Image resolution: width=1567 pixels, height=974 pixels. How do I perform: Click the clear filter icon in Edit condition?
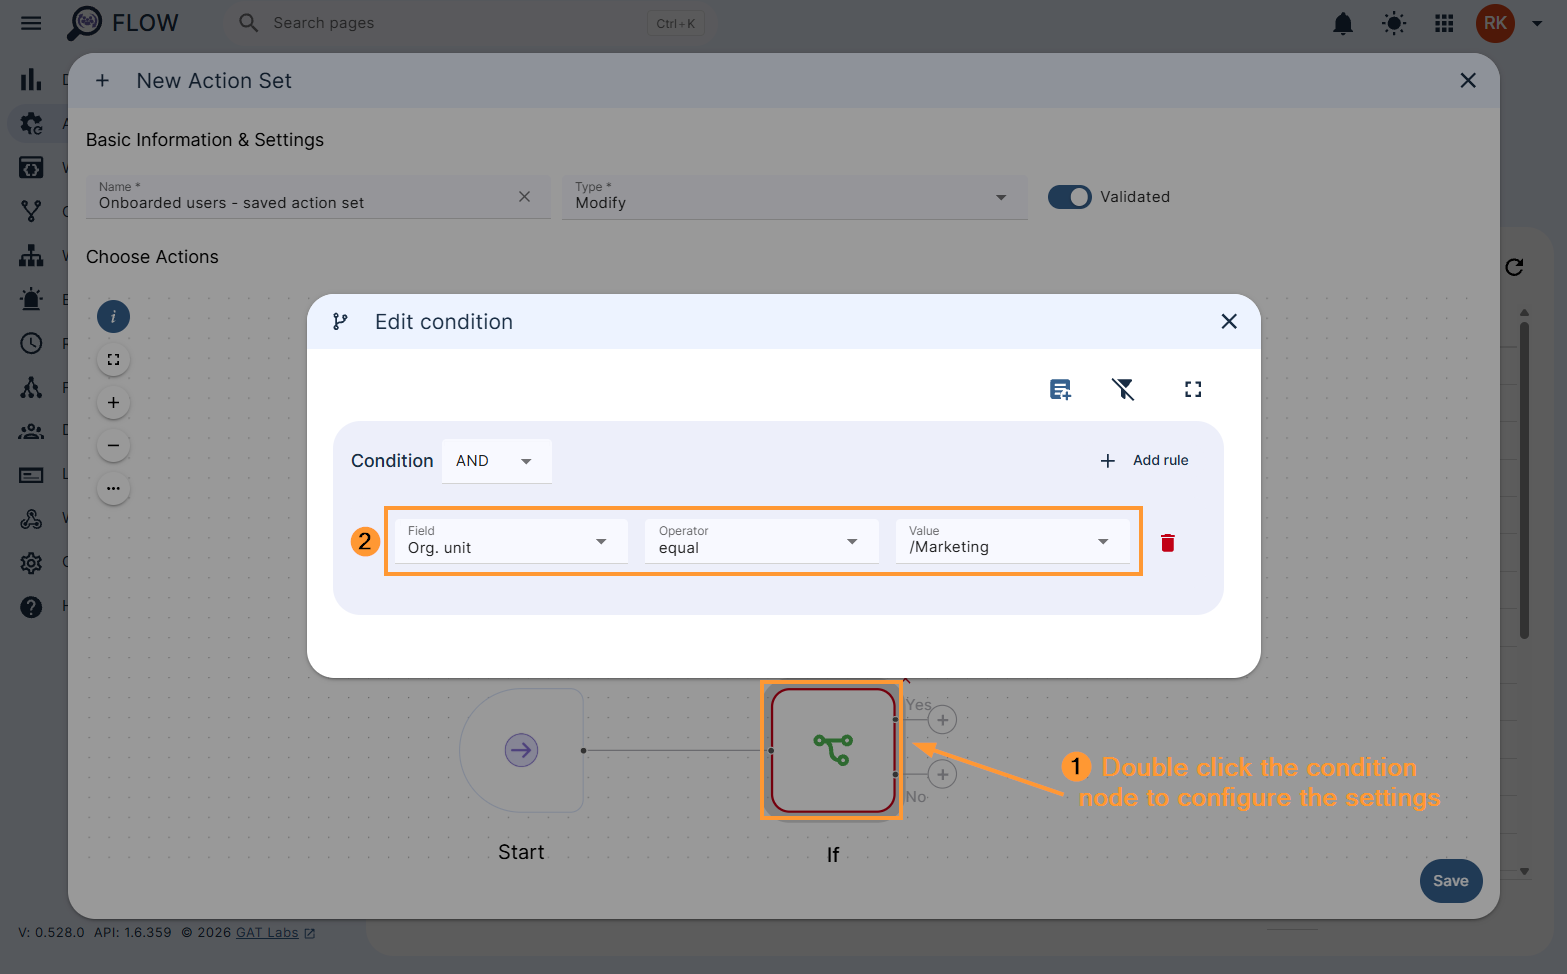coord(1123,389)
